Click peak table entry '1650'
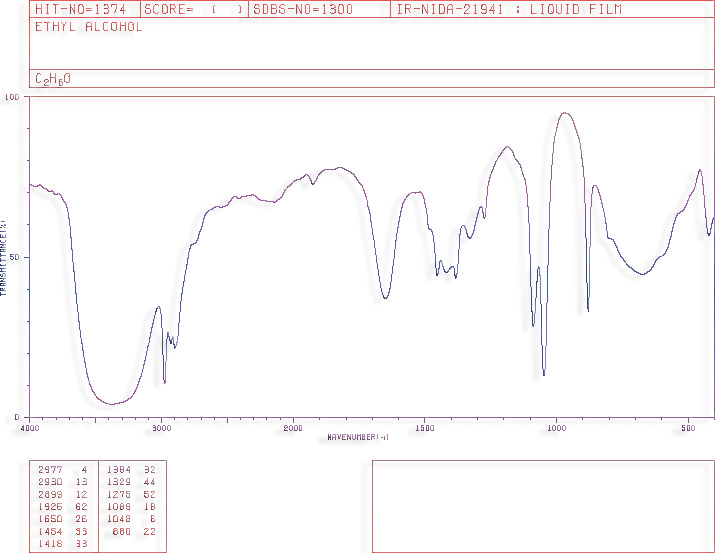 click(50, 519)
